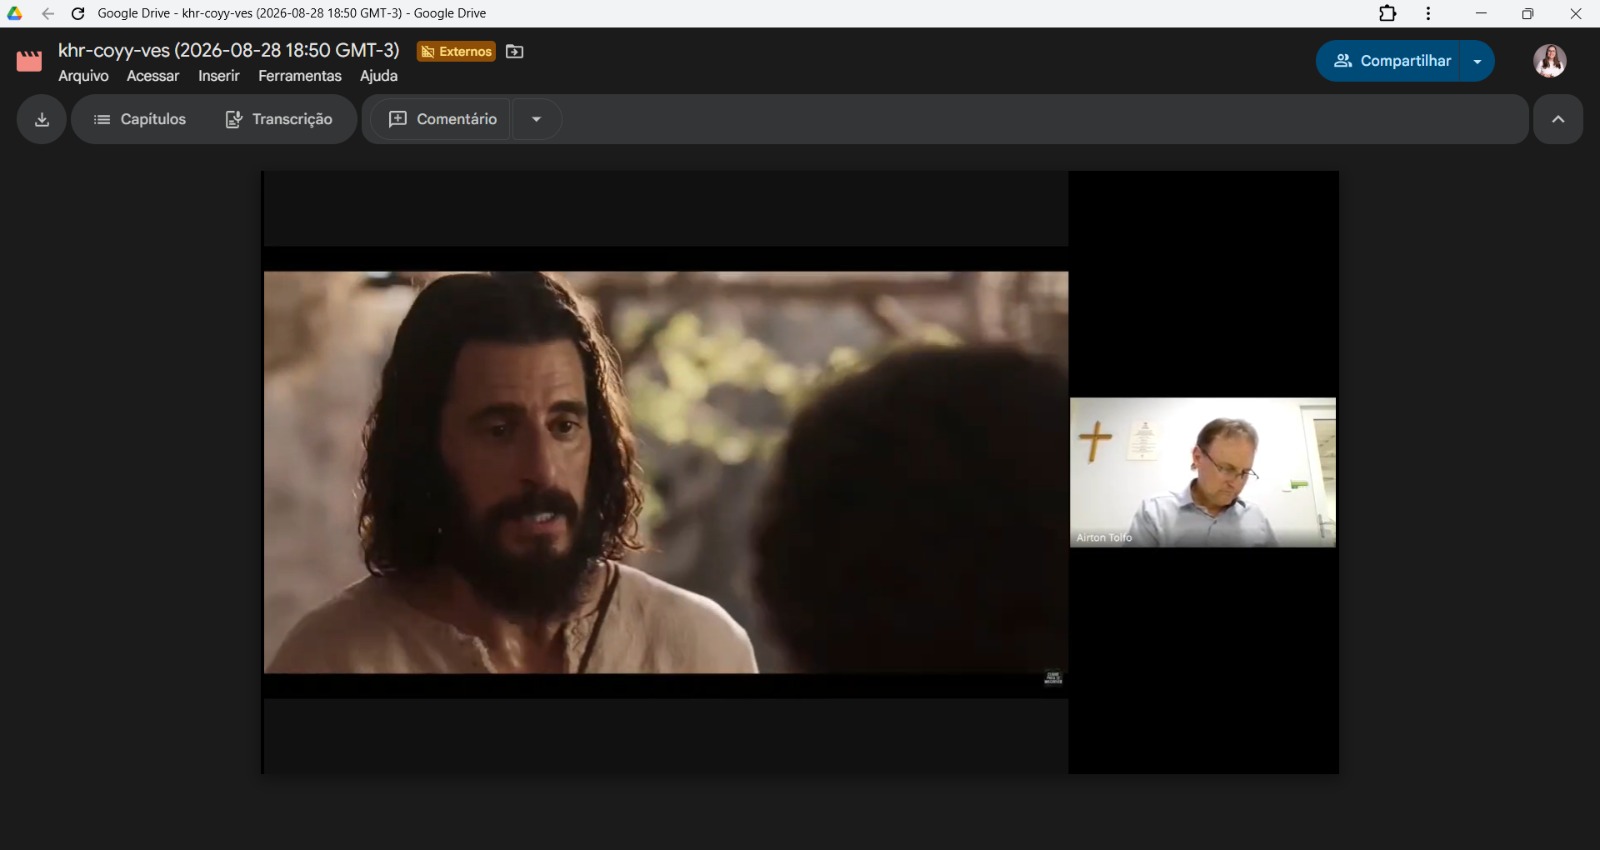Move file using the folder icon

coord(515,51)
